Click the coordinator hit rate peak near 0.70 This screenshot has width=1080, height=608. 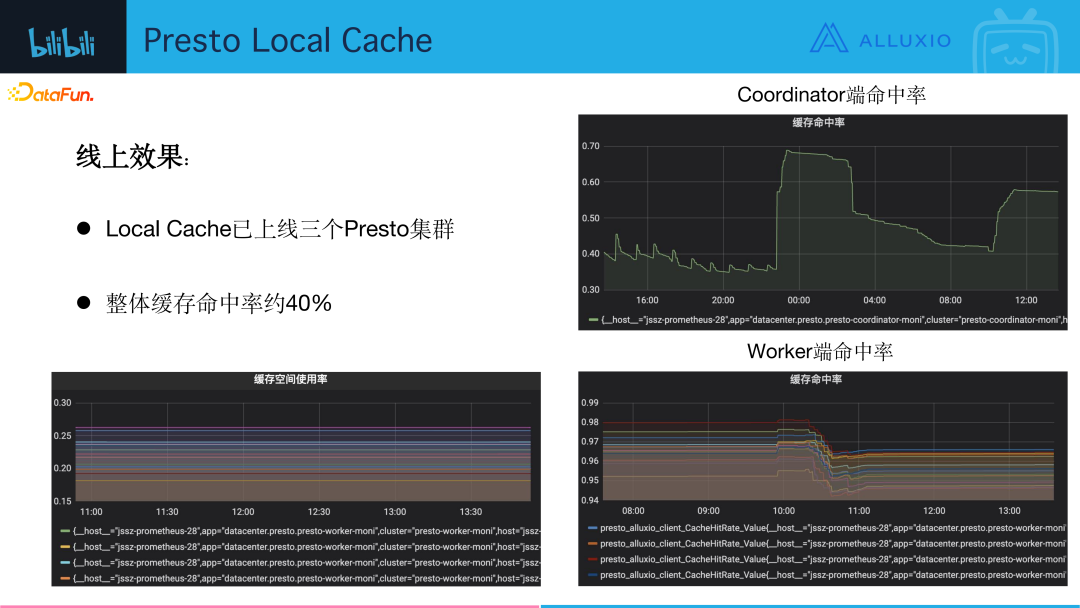(x=787, y=151)
